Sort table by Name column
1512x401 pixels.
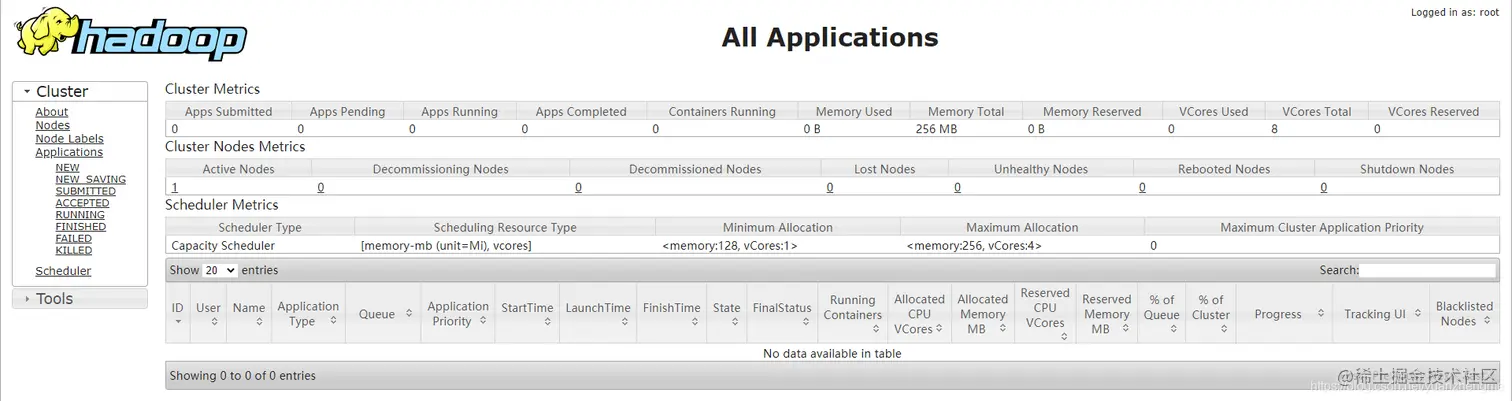click(248, 313)
